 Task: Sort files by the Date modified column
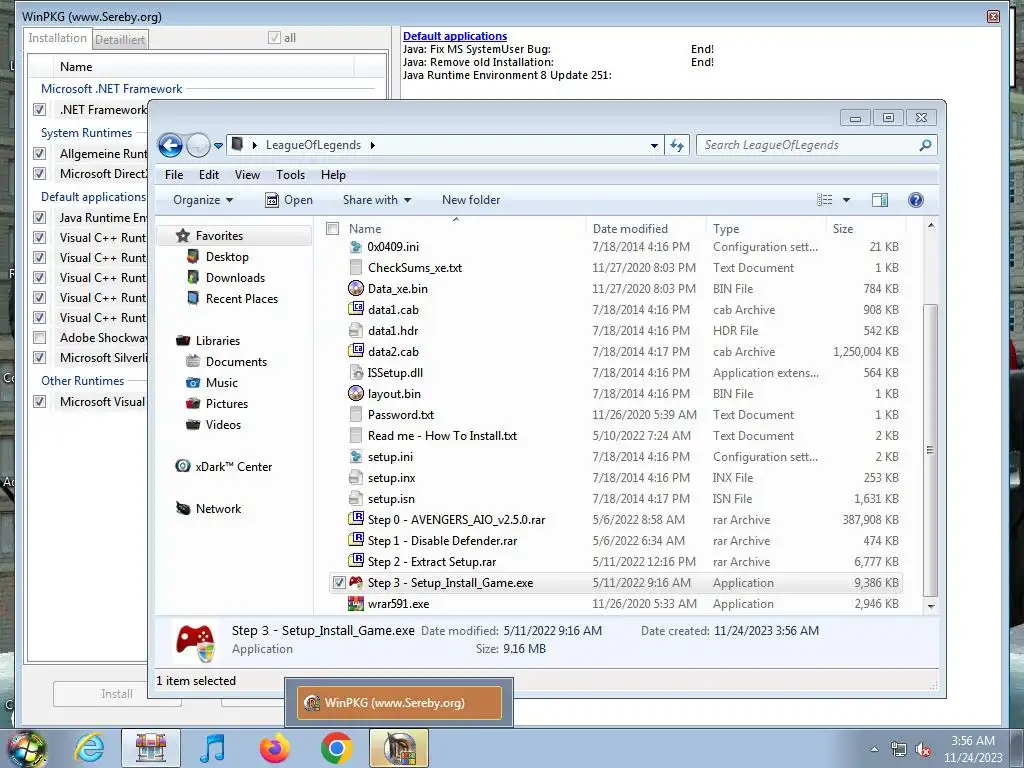630,229
